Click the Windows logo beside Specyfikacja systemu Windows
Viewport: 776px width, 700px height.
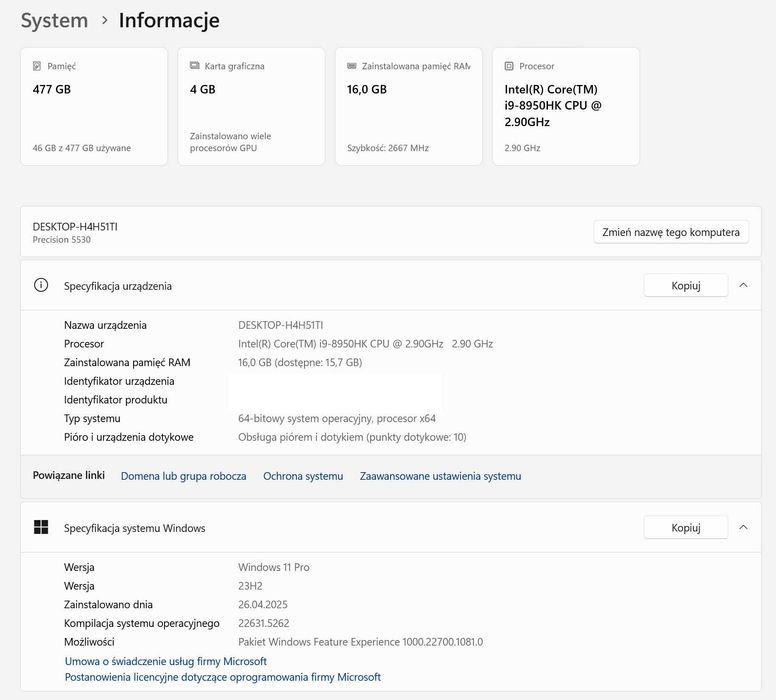coord(41,527)
